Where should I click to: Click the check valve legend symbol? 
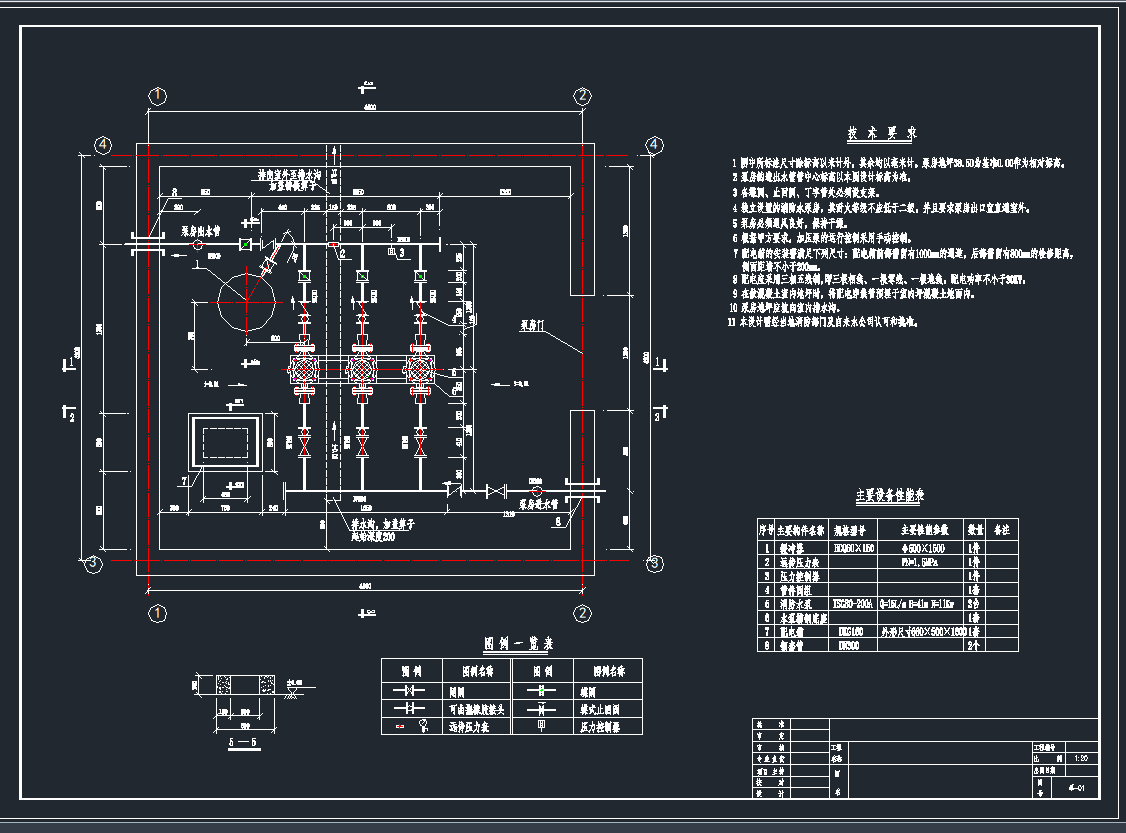[x=541, y=709]
